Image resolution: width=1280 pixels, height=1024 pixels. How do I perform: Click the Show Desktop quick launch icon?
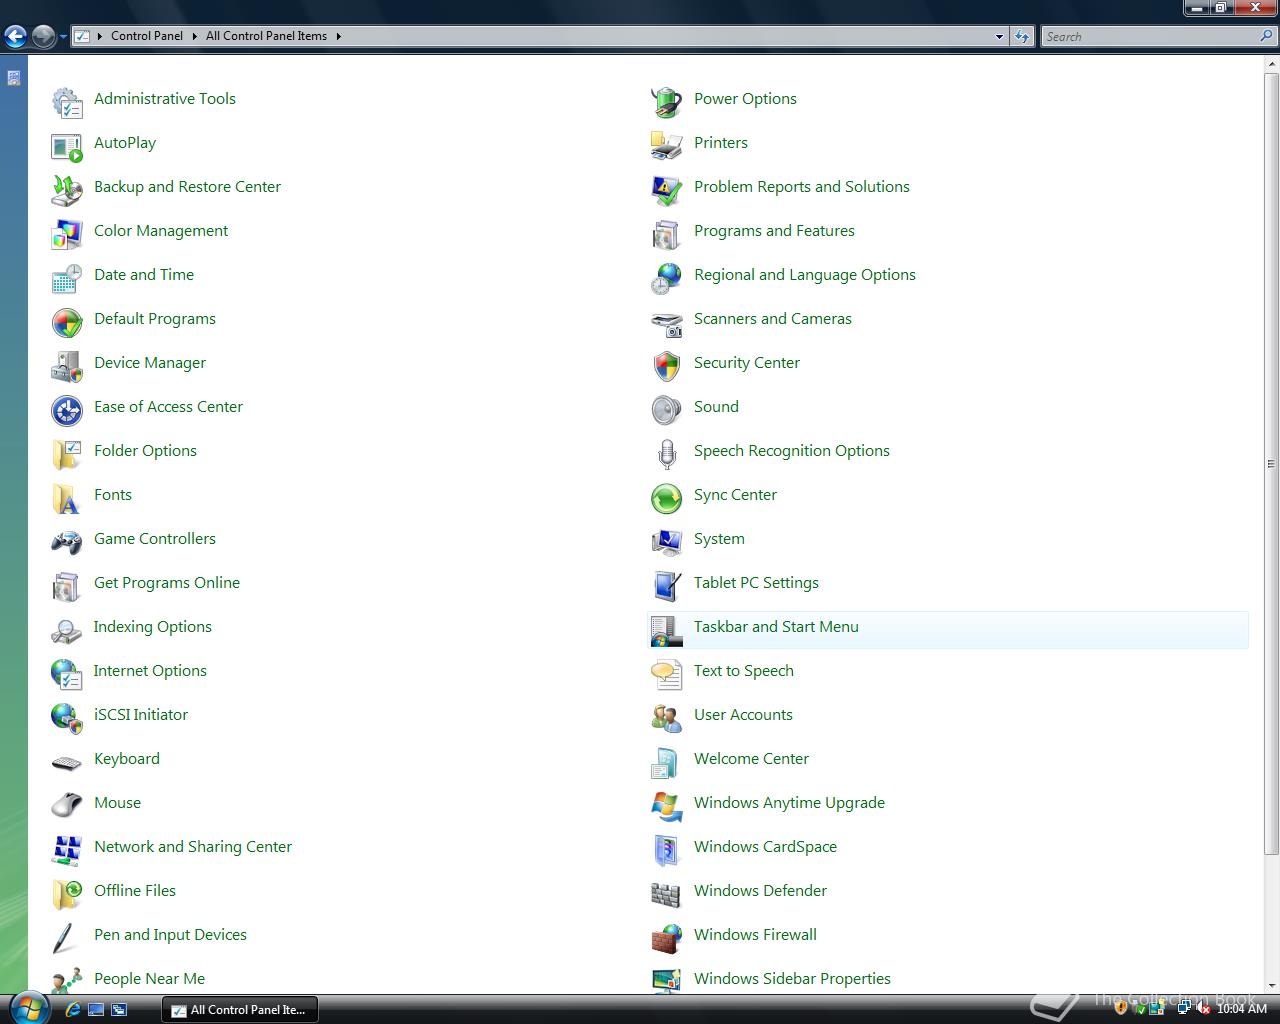pos(96,1010)
